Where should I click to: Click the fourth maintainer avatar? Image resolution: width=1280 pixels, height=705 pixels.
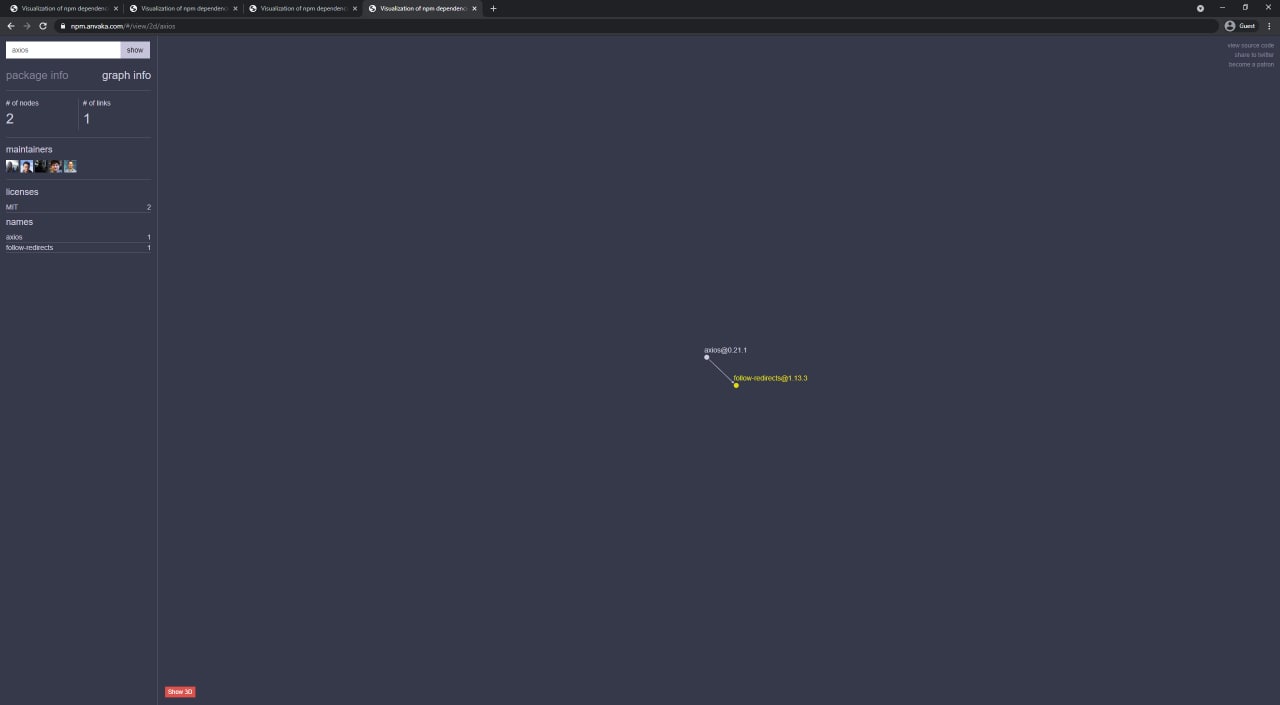(56, 166)
